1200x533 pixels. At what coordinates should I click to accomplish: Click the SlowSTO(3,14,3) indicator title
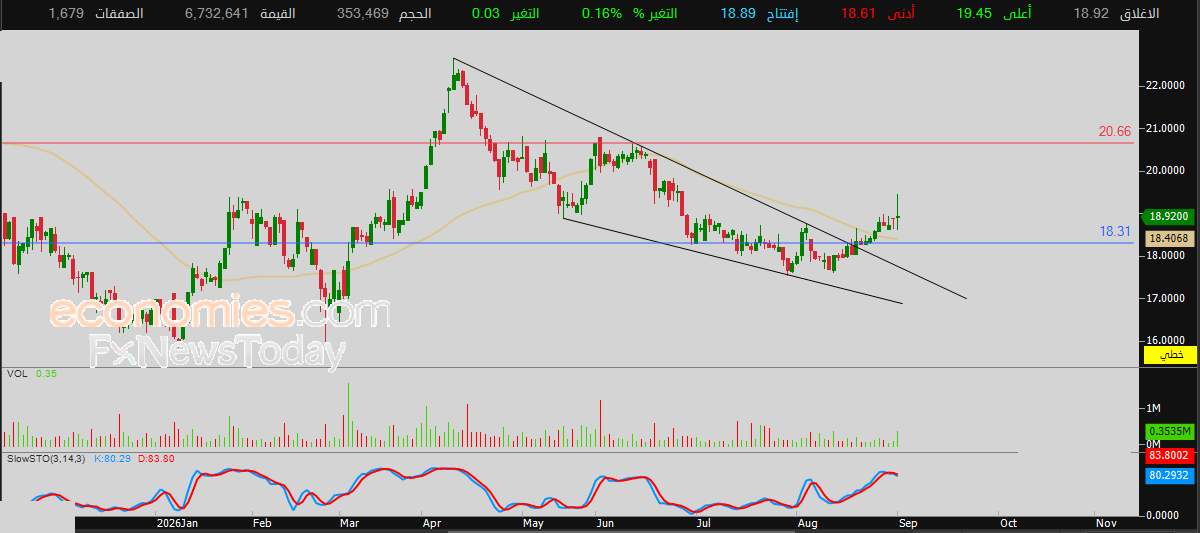click(x=48, y=457)
